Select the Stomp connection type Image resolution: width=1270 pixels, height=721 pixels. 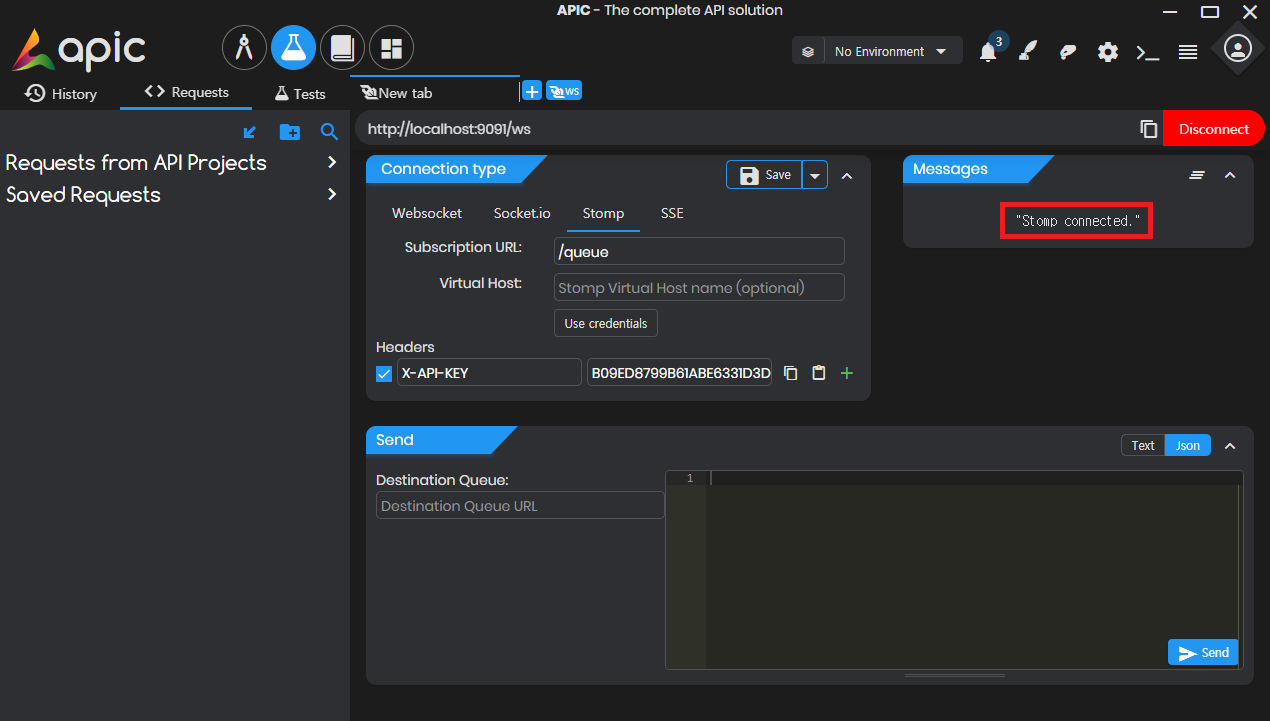[603, 213]
